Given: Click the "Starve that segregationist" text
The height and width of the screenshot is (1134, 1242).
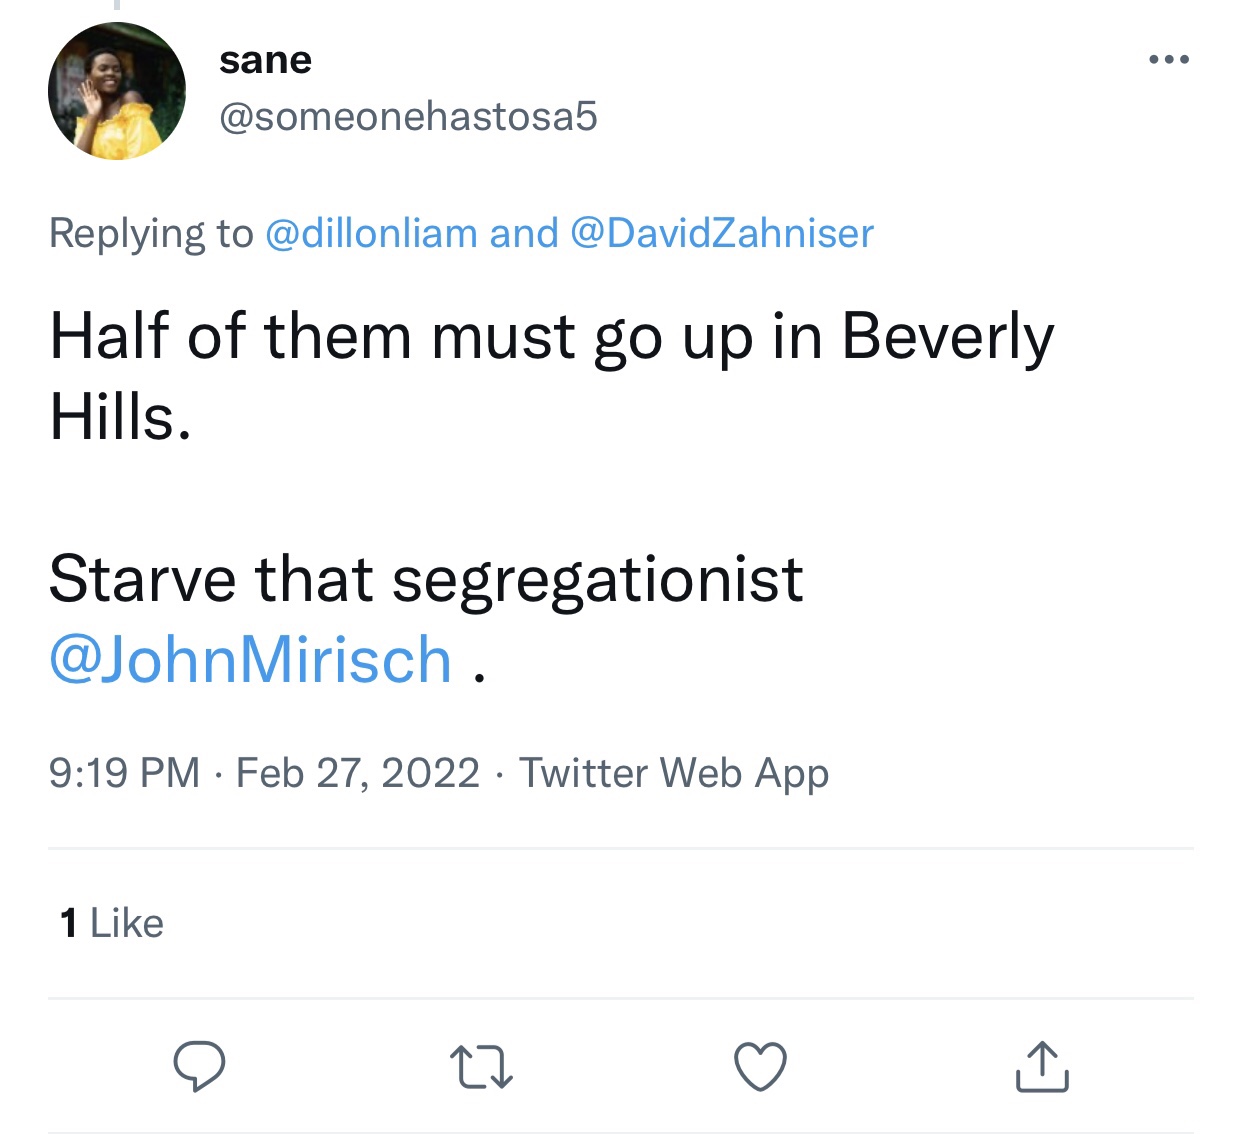Looking at the screenshot, I should (x=425, y=579).
